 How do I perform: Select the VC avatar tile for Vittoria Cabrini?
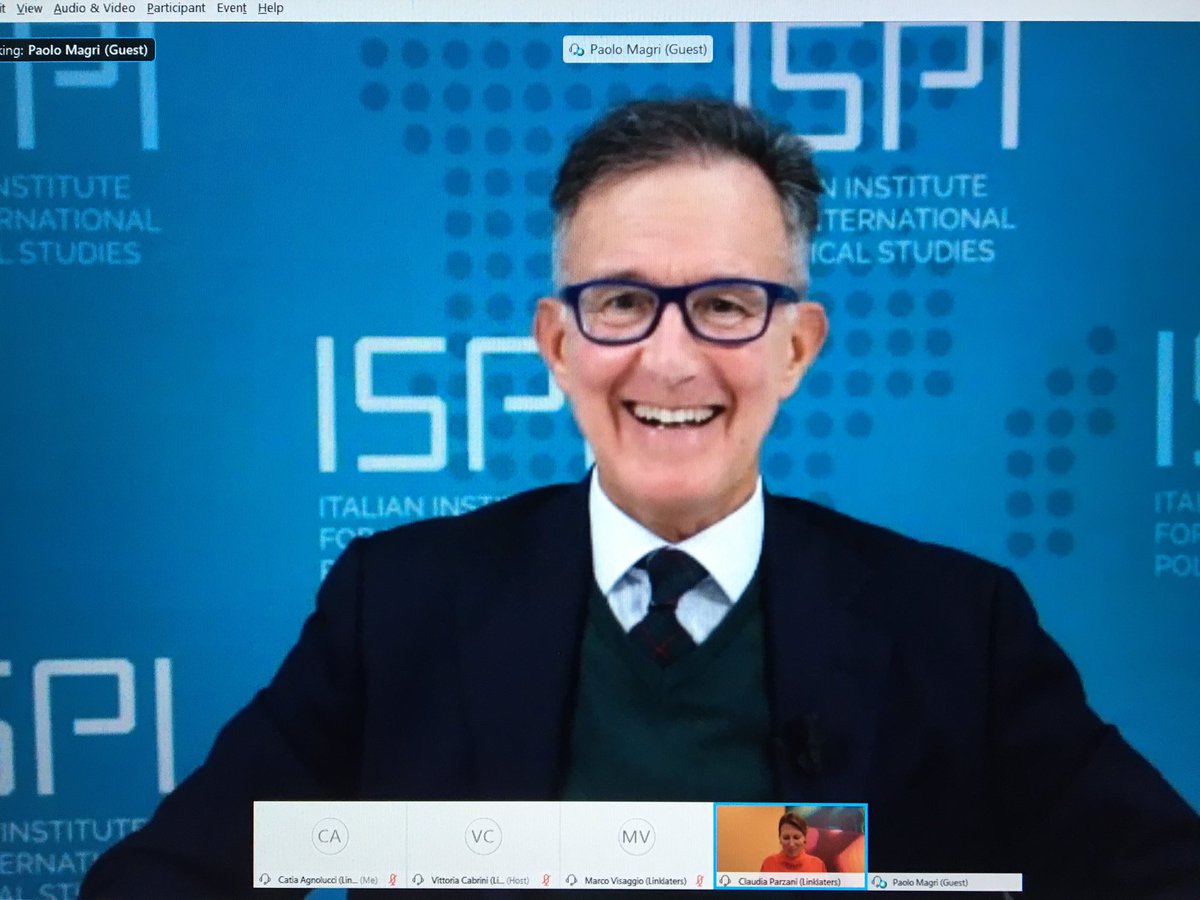483,835
